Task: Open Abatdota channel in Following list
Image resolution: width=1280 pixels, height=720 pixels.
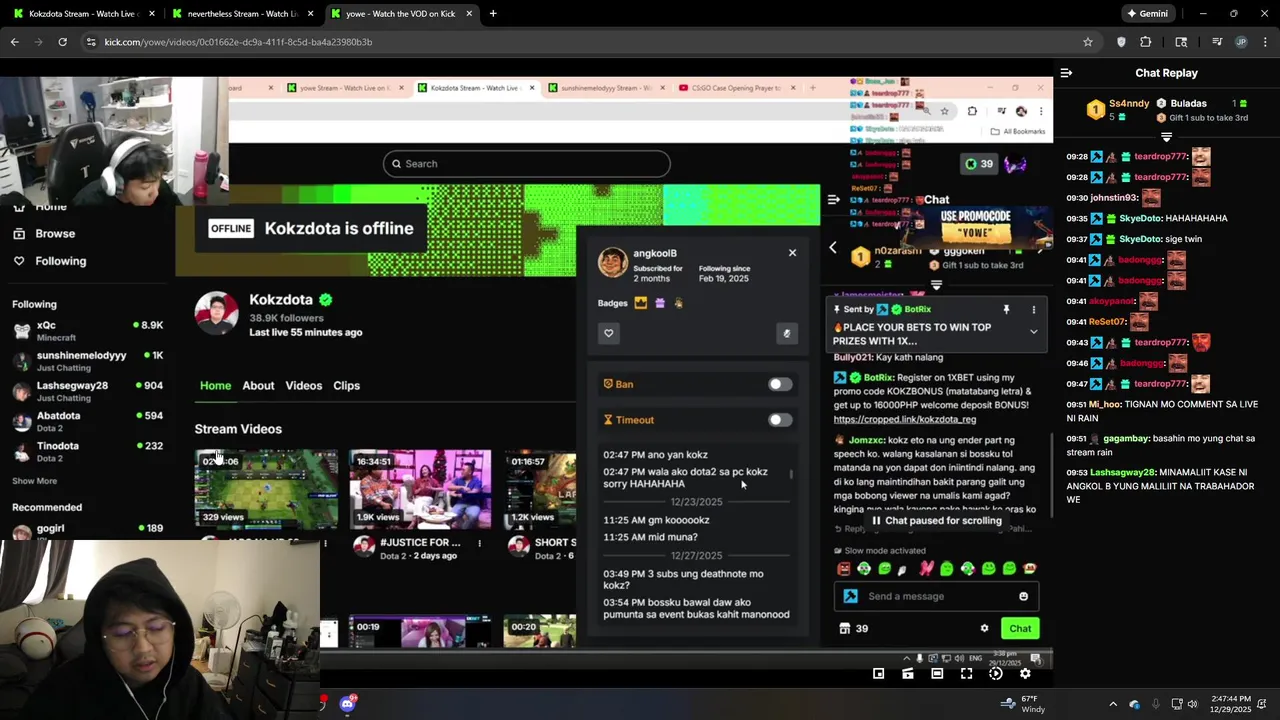Action: [87, 421]
